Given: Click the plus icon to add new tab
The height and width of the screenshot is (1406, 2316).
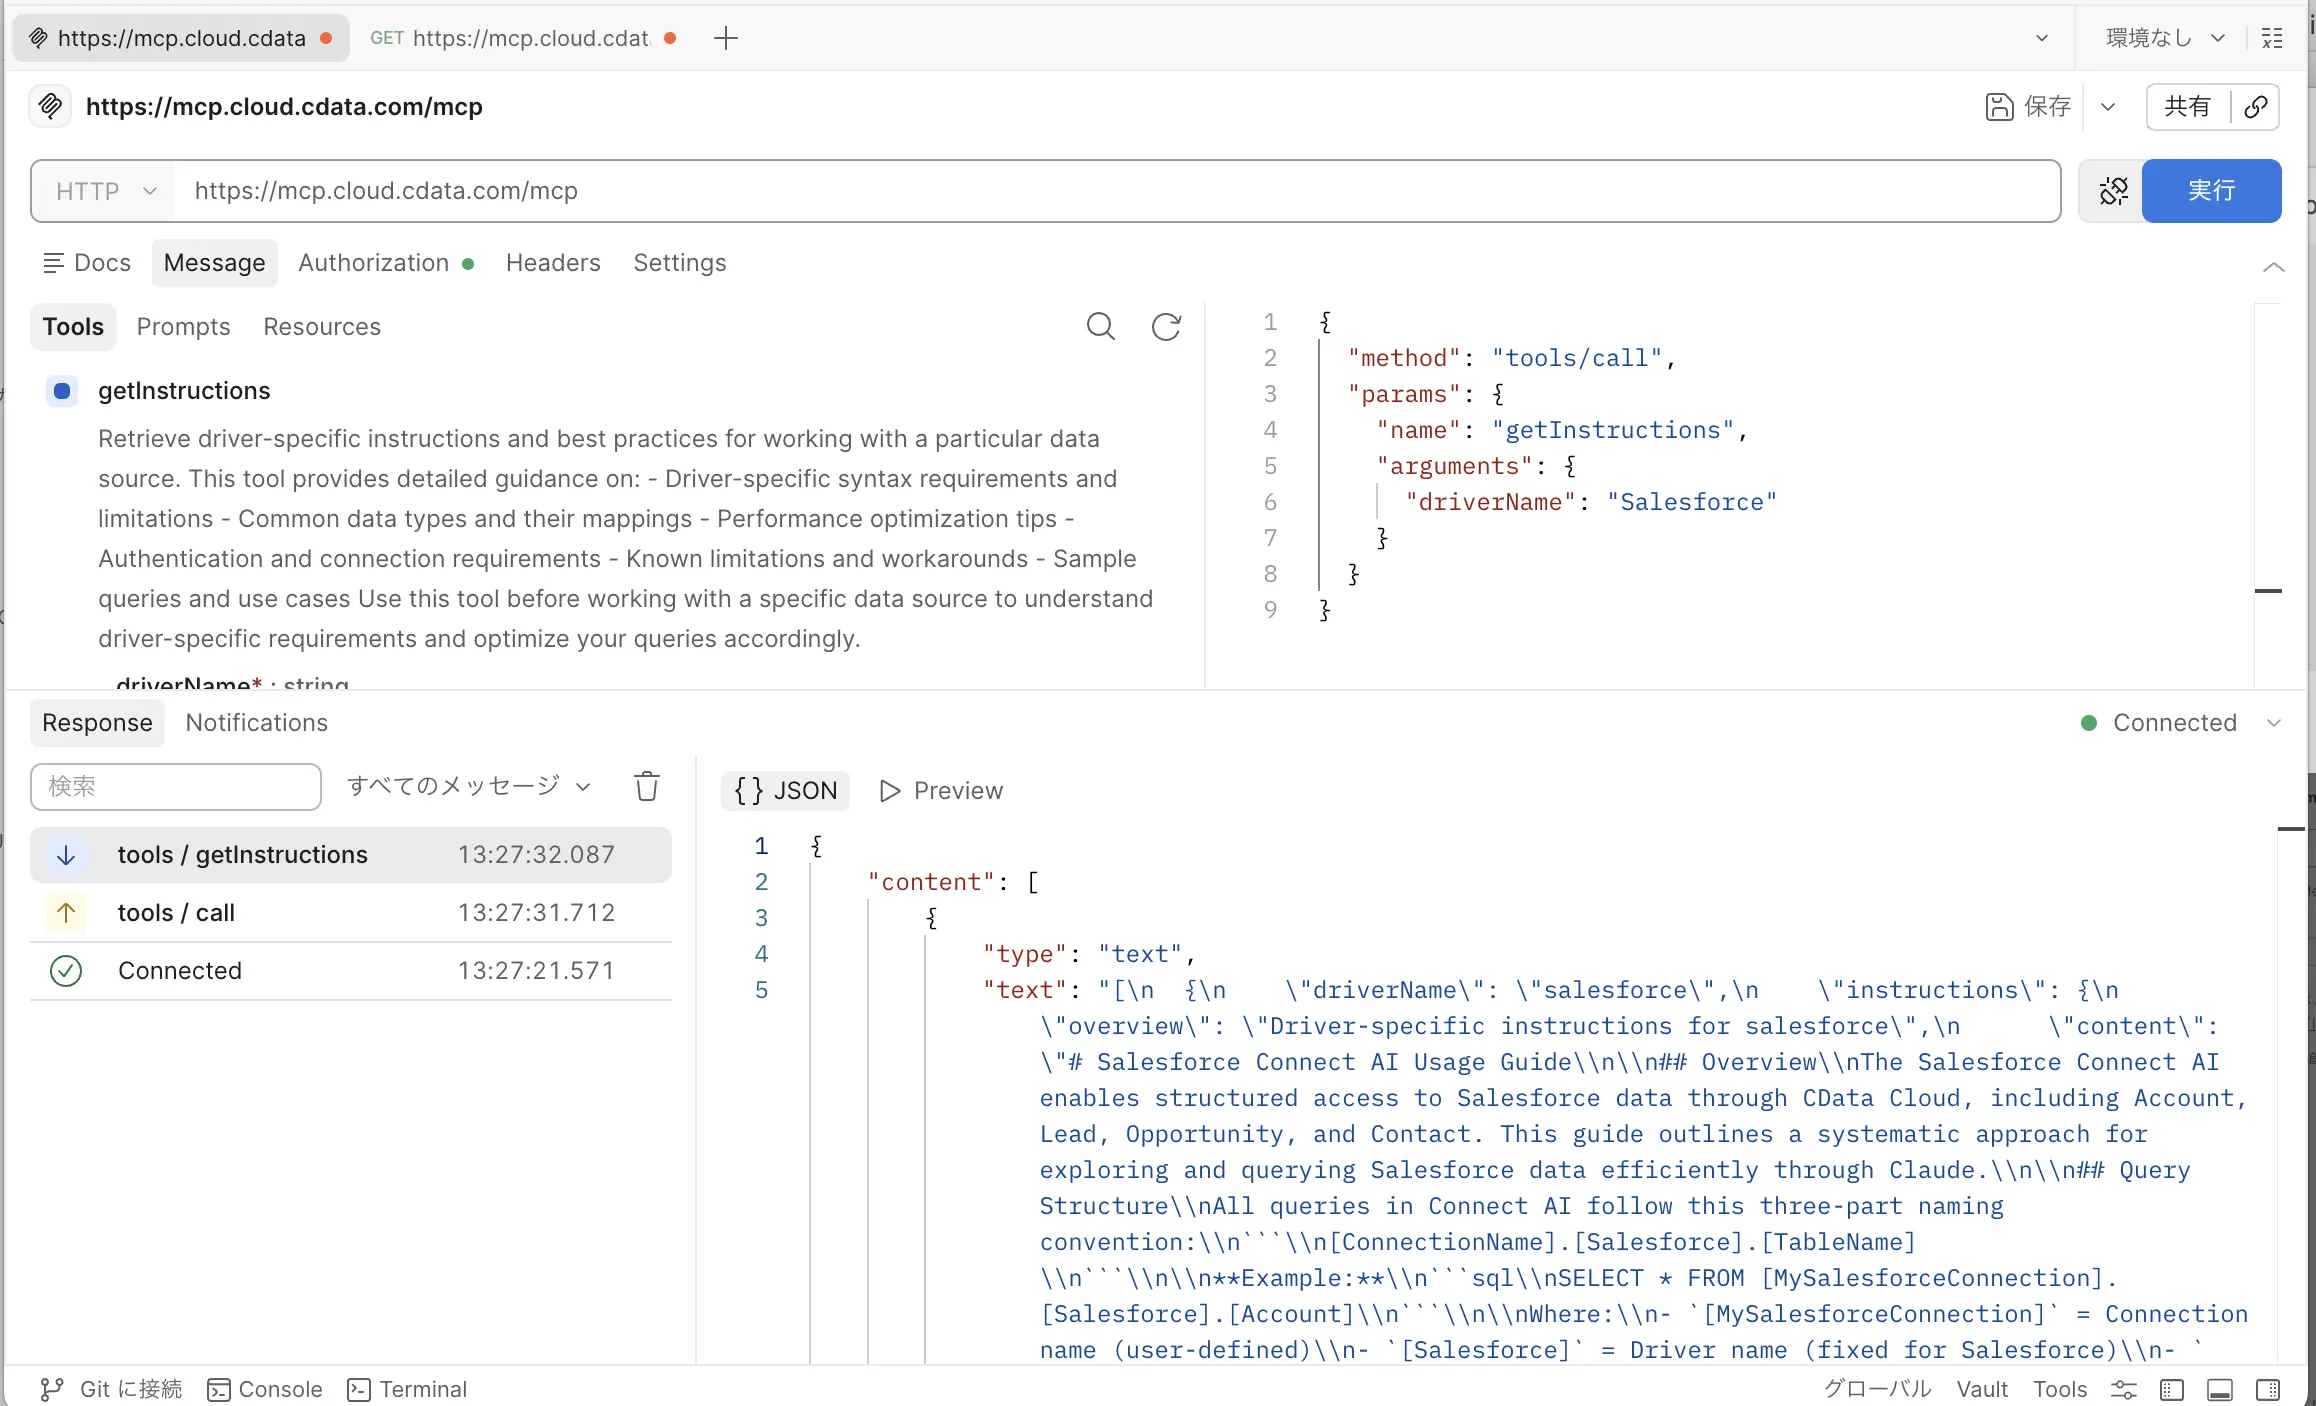Looking at the screenshot, I should [726, 38].
